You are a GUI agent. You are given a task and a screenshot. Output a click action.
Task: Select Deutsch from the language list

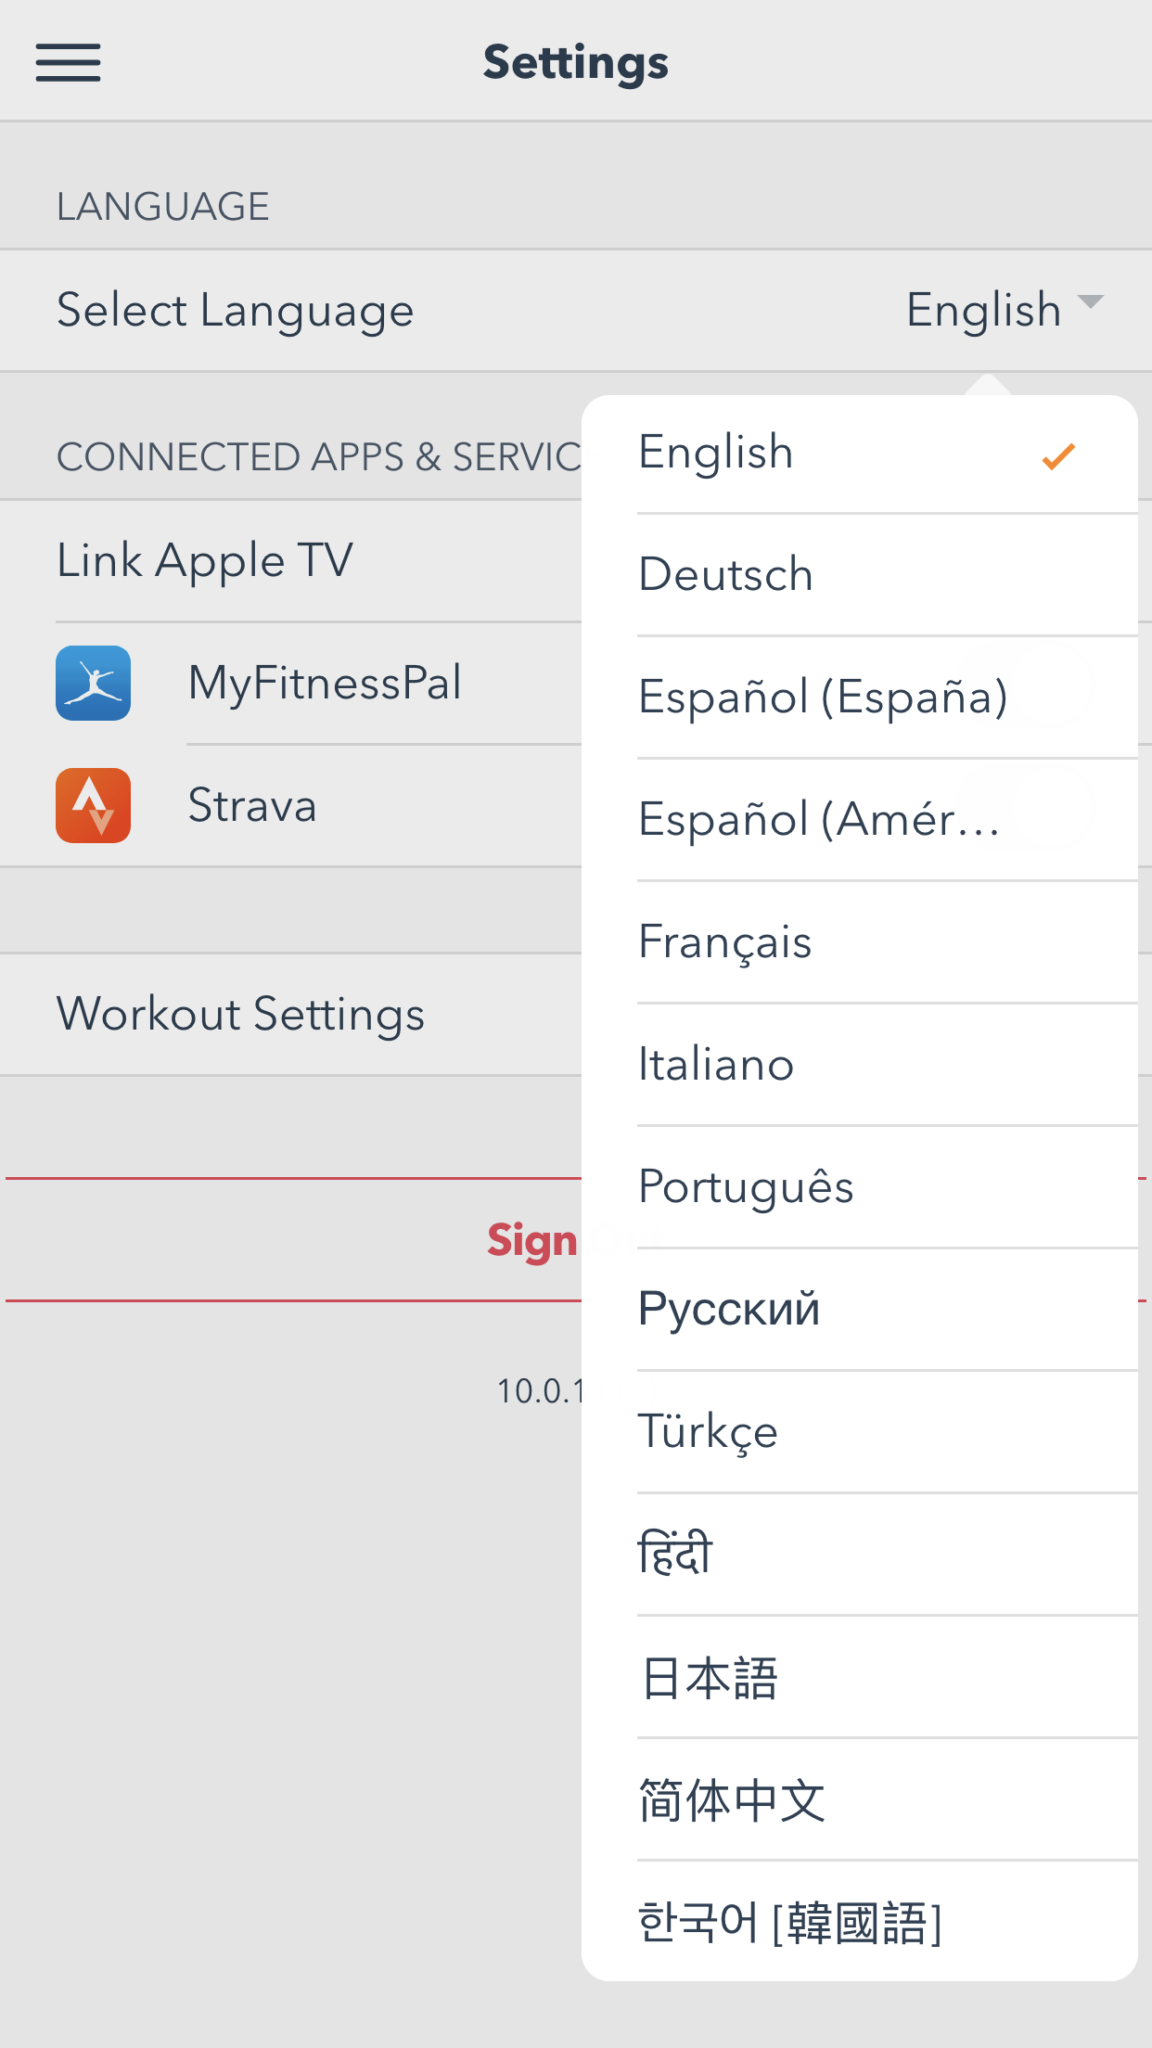tap(726, 575)
